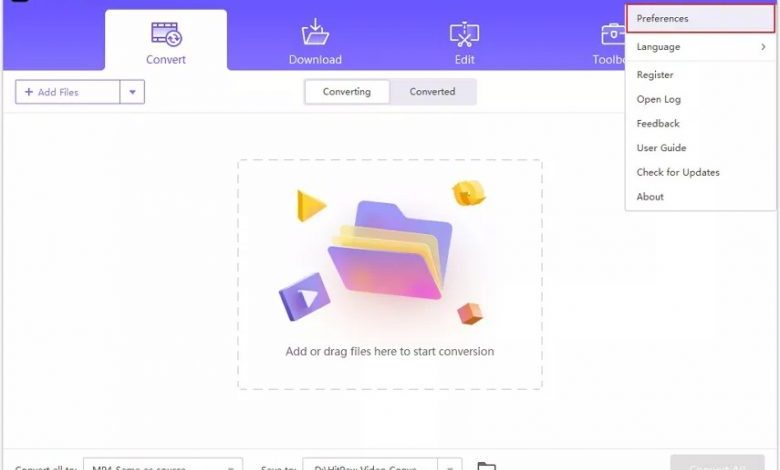
Task: Click the colorful folder illustration in drop zone
Action: click(x=390, y=250)
